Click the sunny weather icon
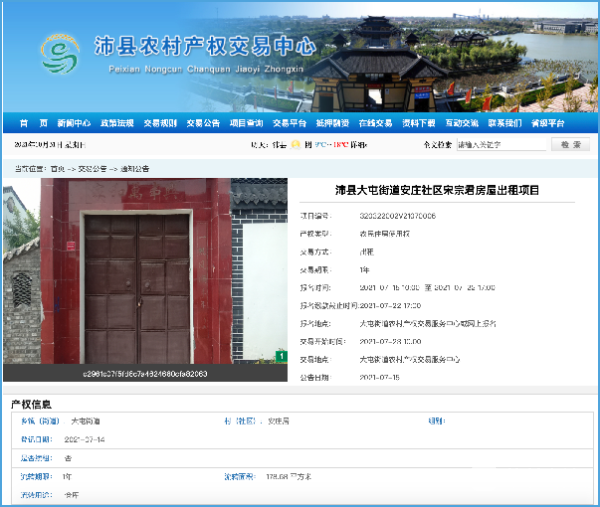 pyautogui.click(x=295, y=145)
